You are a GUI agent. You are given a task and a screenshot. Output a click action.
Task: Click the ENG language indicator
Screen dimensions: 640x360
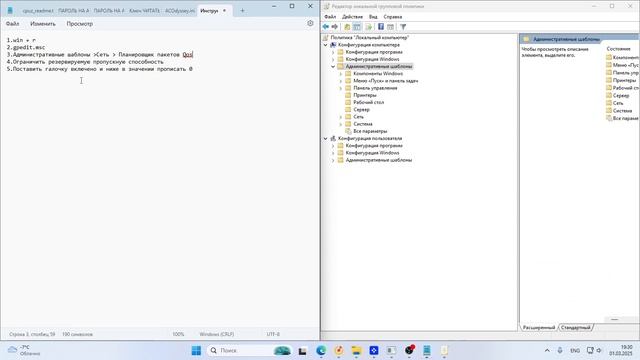tap(575, 351)
